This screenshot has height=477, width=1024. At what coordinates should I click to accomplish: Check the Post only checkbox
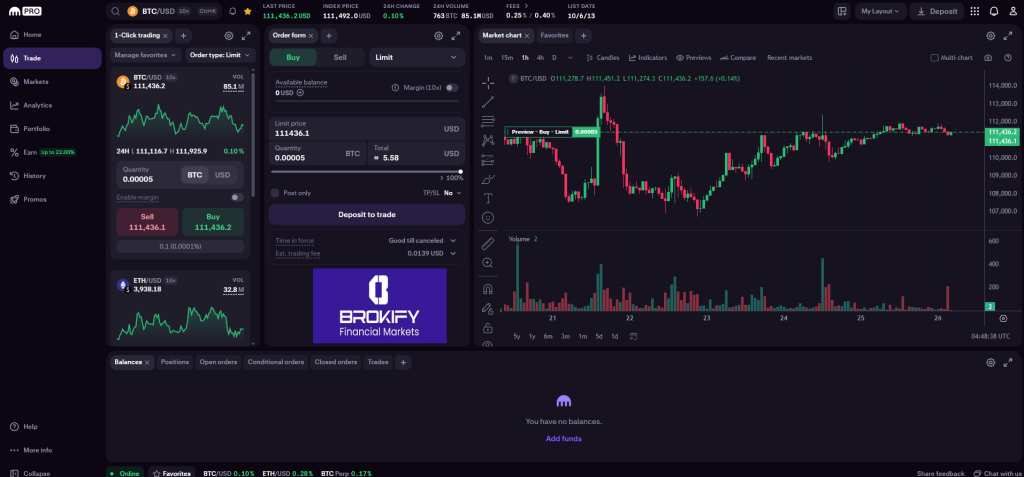click(276, 193)
